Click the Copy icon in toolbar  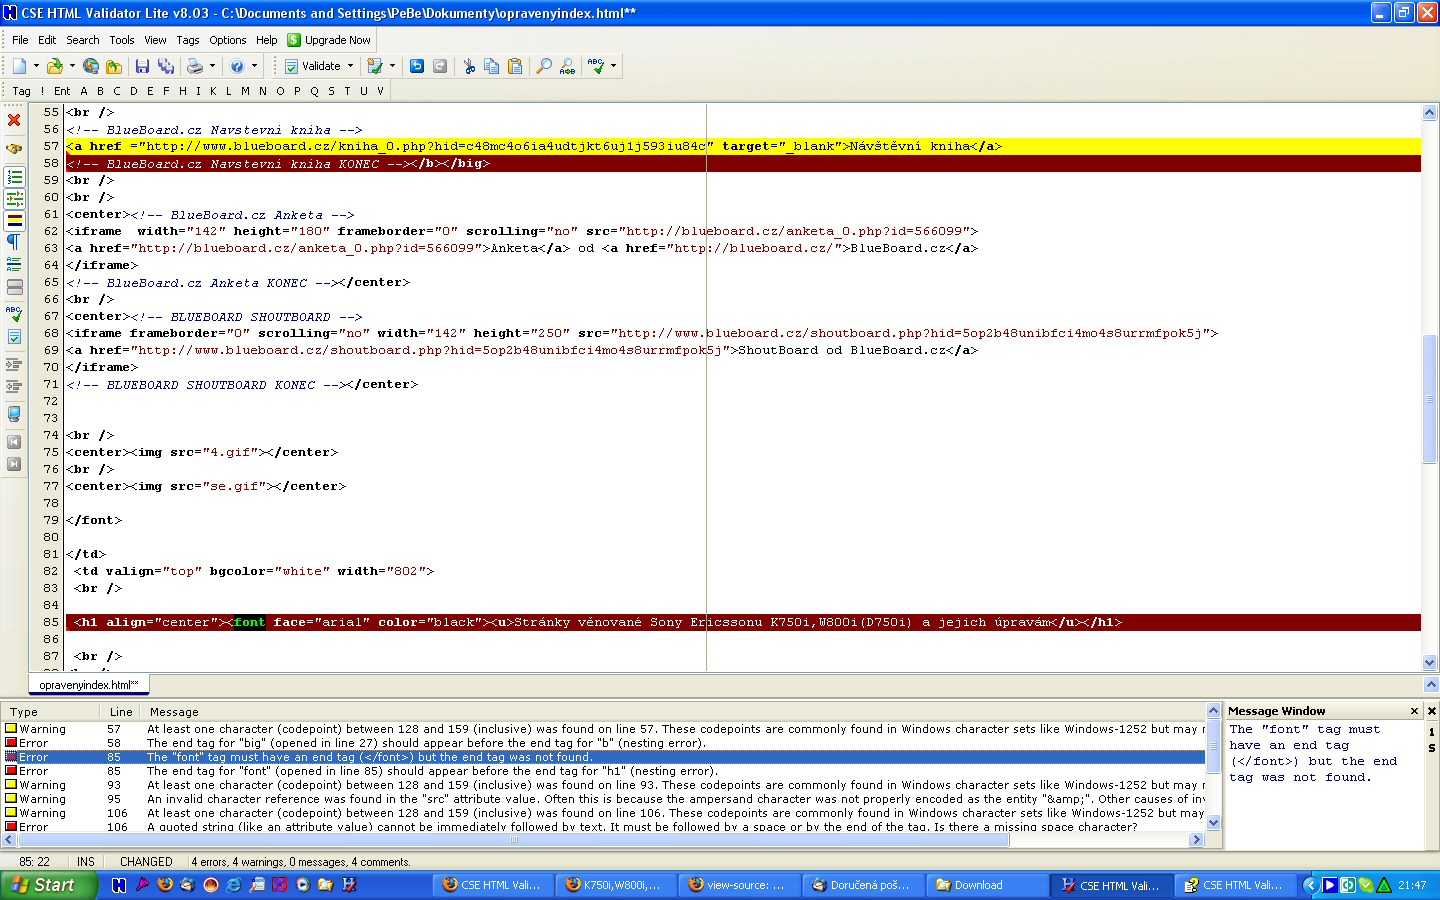[x=491, y=66]
